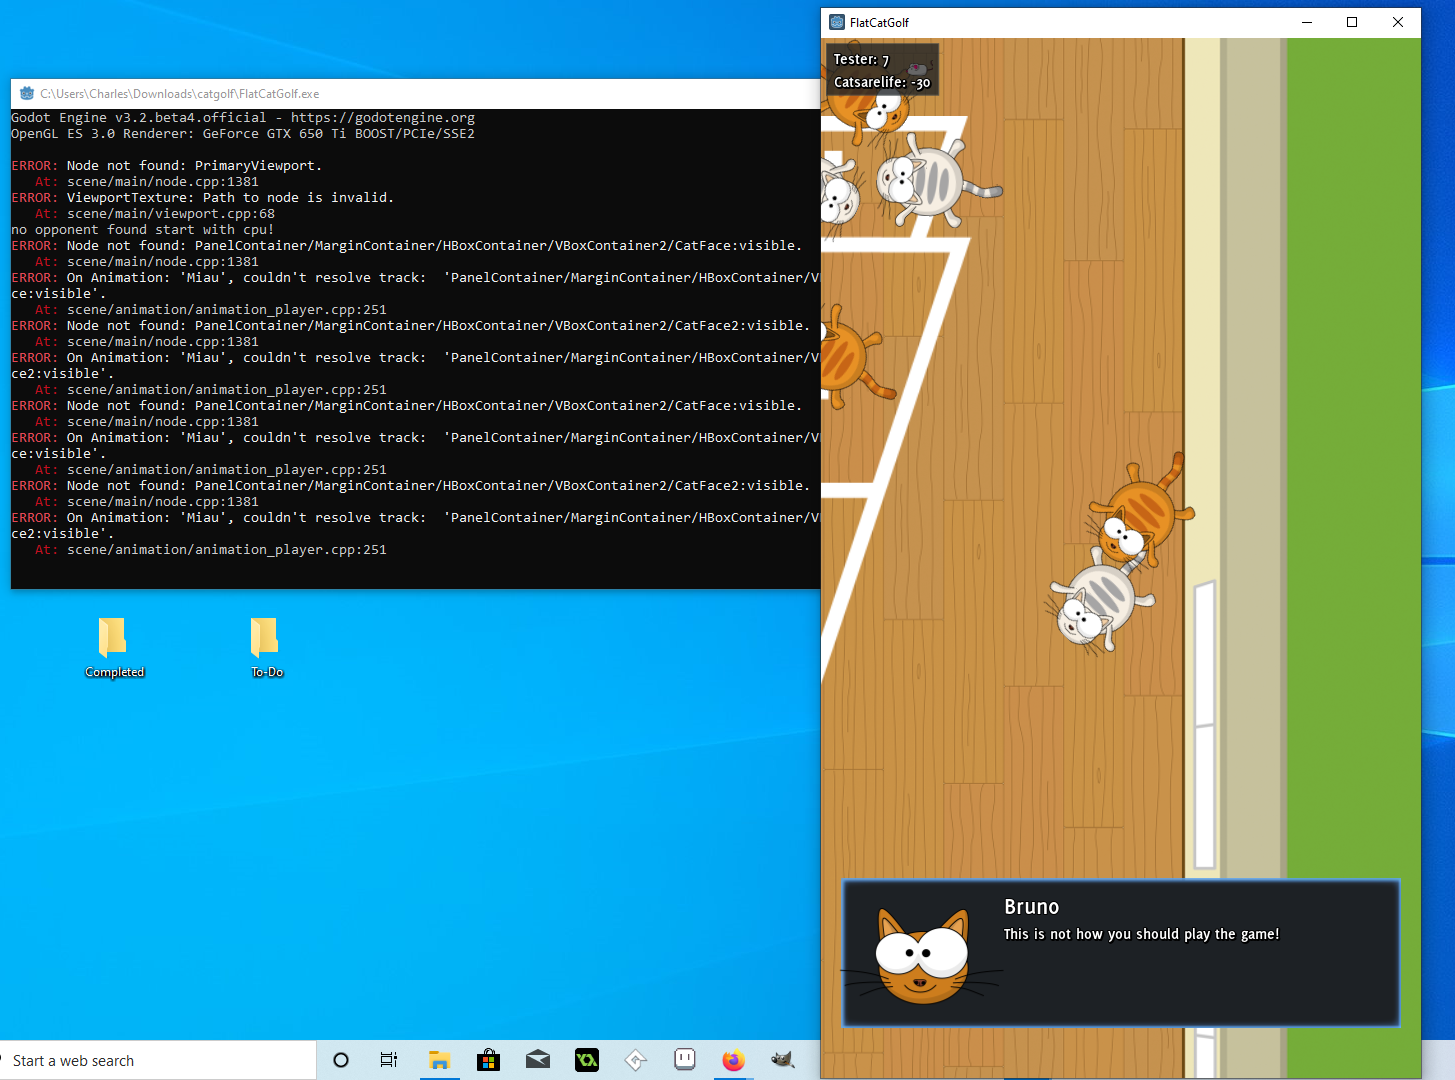The image size is (1455, 1080).
Task: Open the Mail app on taskbar
Action: pos(538,1060)
